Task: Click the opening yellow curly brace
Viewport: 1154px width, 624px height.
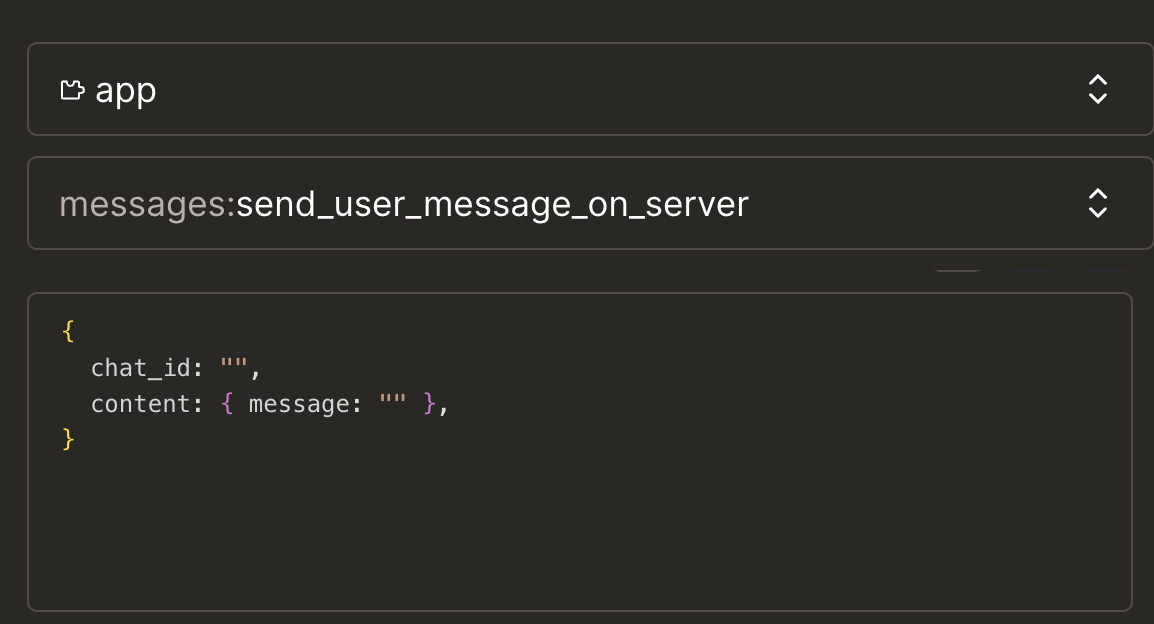Action: coord(68,332)
